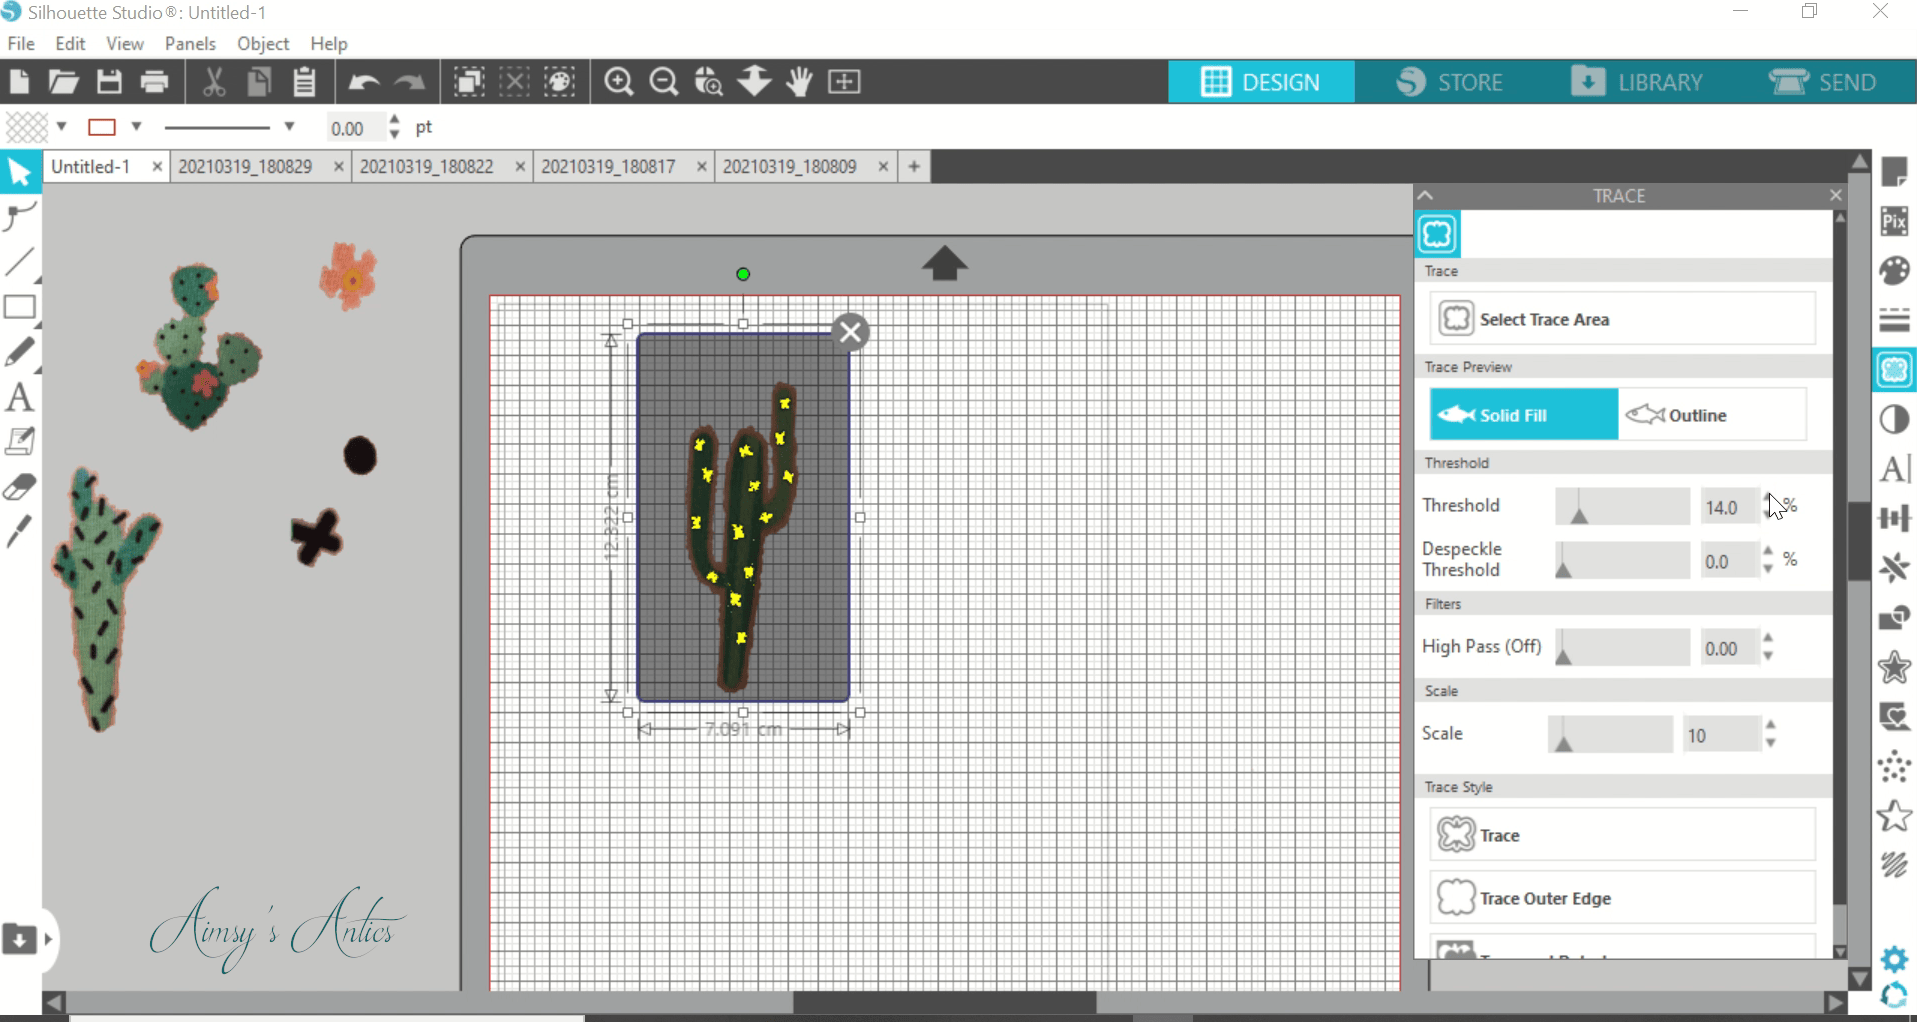Screen dimensions: 1917x1022
Task: Select the Knife tool
Action: (20, 532)
